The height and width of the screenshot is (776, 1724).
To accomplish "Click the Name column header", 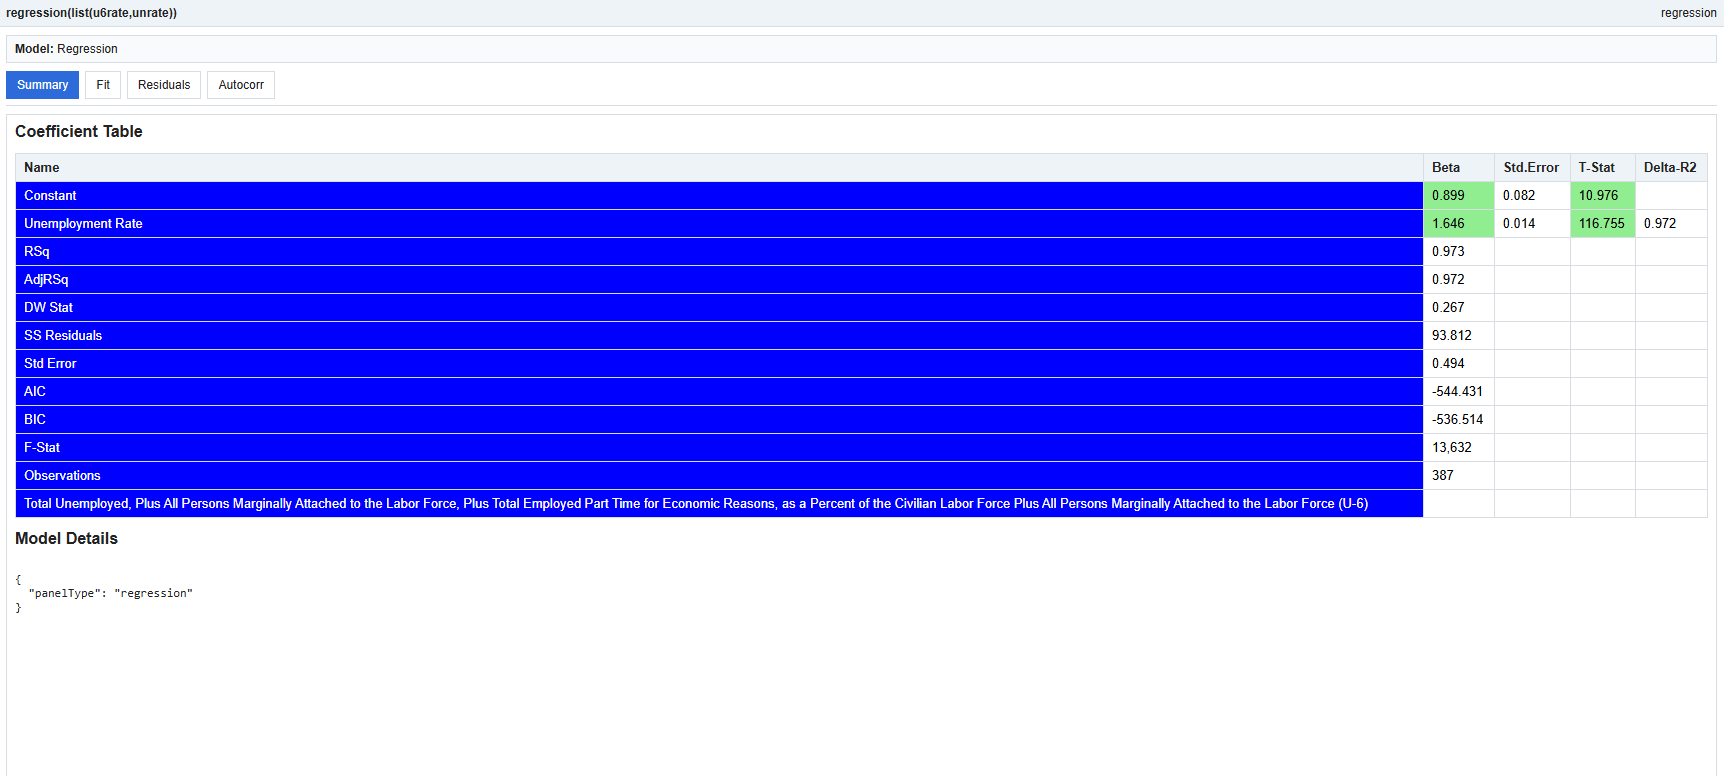I will point(719,168).
